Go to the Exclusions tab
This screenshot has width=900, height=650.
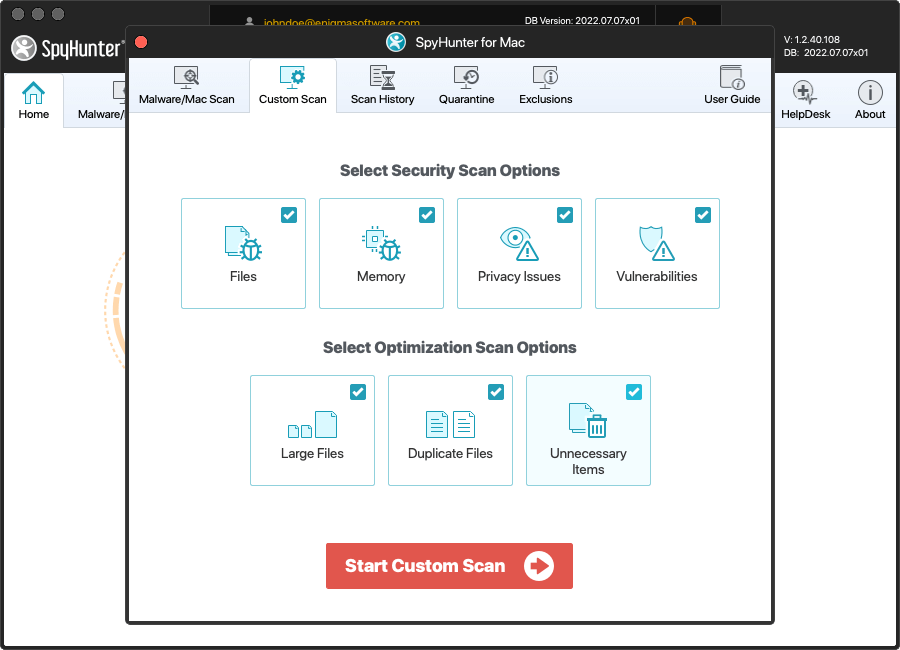click(545, 85)
